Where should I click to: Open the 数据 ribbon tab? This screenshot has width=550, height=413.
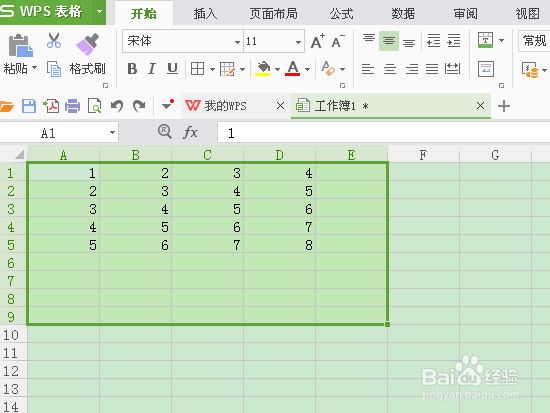point(403,14)
